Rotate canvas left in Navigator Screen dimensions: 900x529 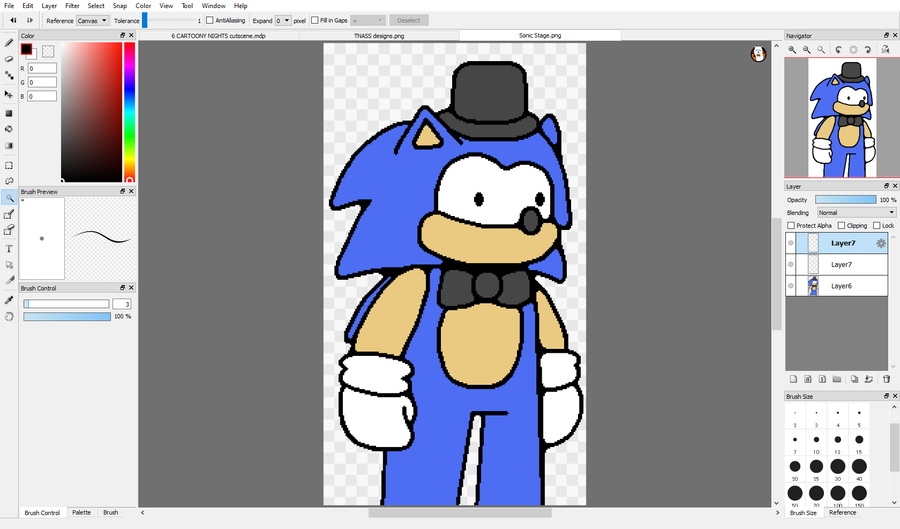(838, 50)
